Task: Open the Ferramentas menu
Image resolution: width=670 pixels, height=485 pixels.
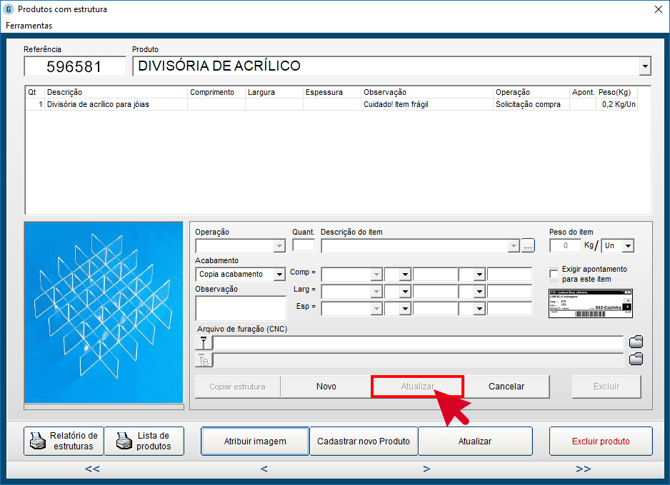Action: click(29, 26)
